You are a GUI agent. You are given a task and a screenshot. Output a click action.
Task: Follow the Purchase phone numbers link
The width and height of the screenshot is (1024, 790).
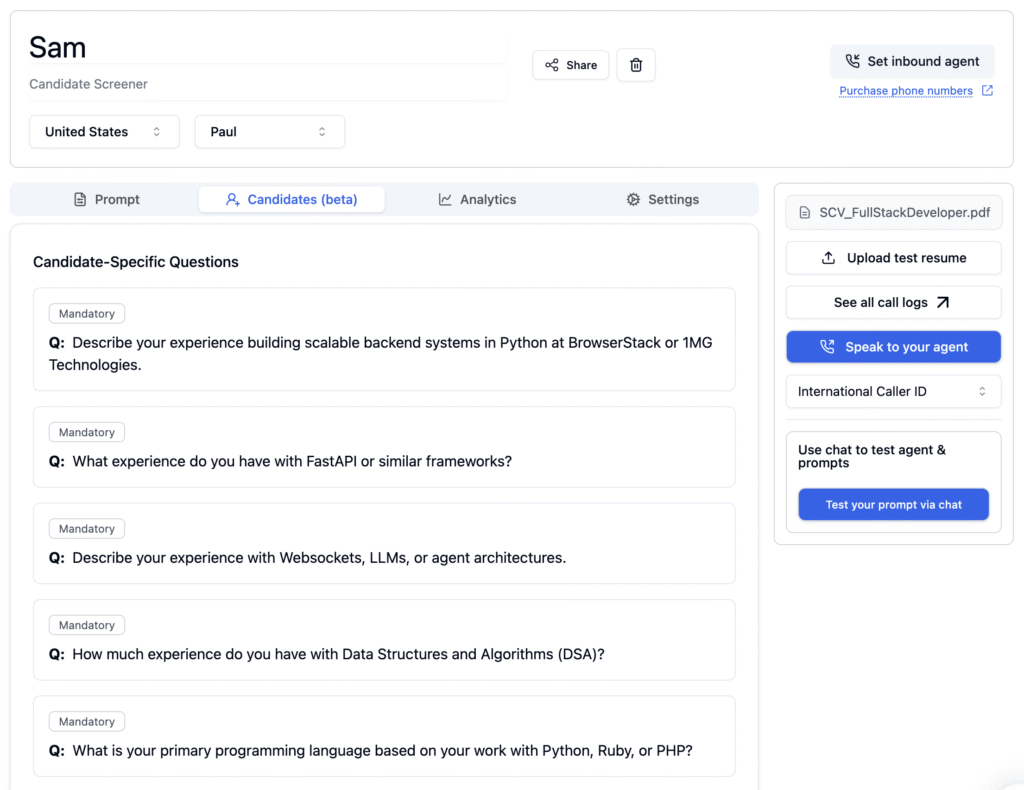click(905, 91)
